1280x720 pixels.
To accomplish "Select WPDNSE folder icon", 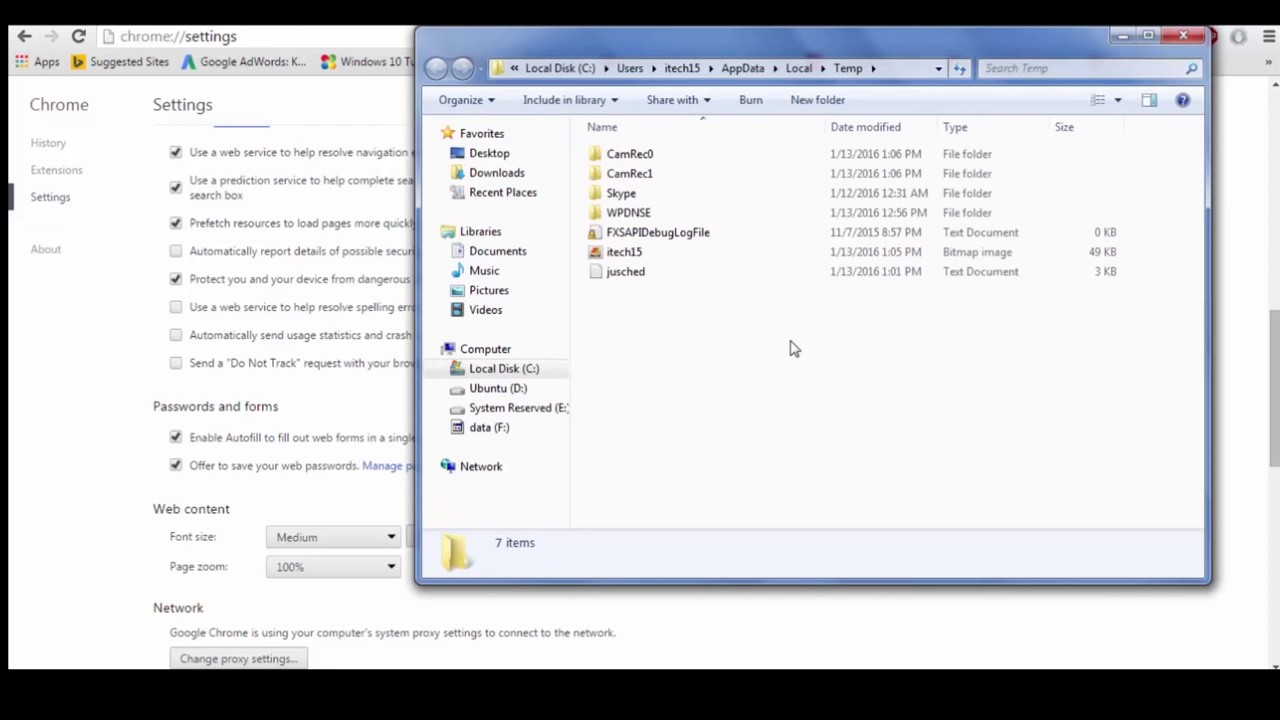I will coord(595,212).
